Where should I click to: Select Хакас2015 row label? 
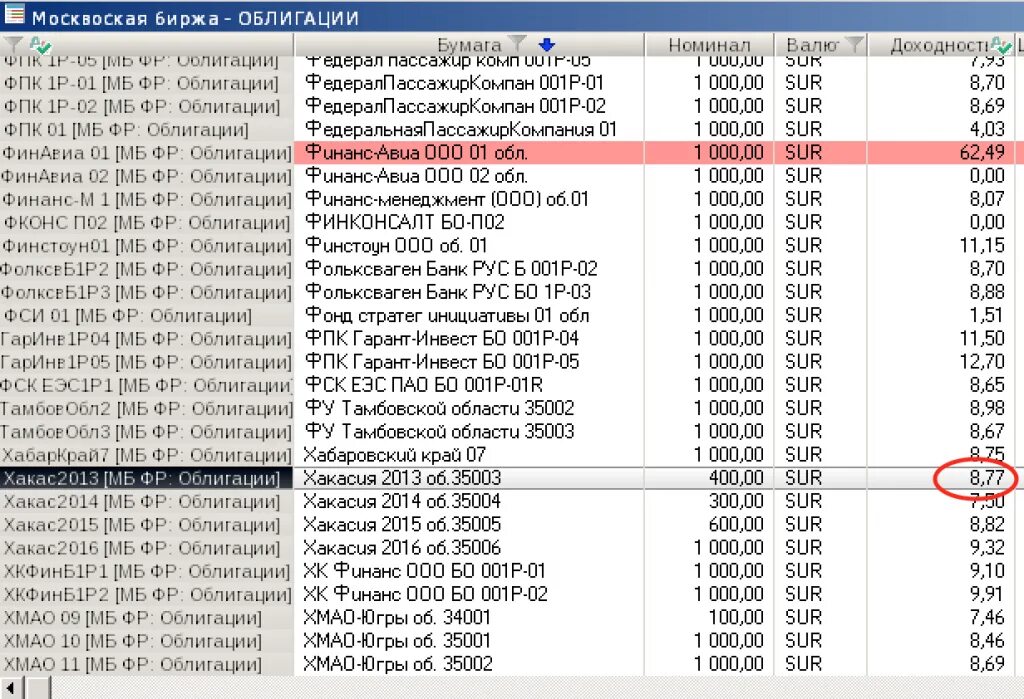tap(147, 525)
